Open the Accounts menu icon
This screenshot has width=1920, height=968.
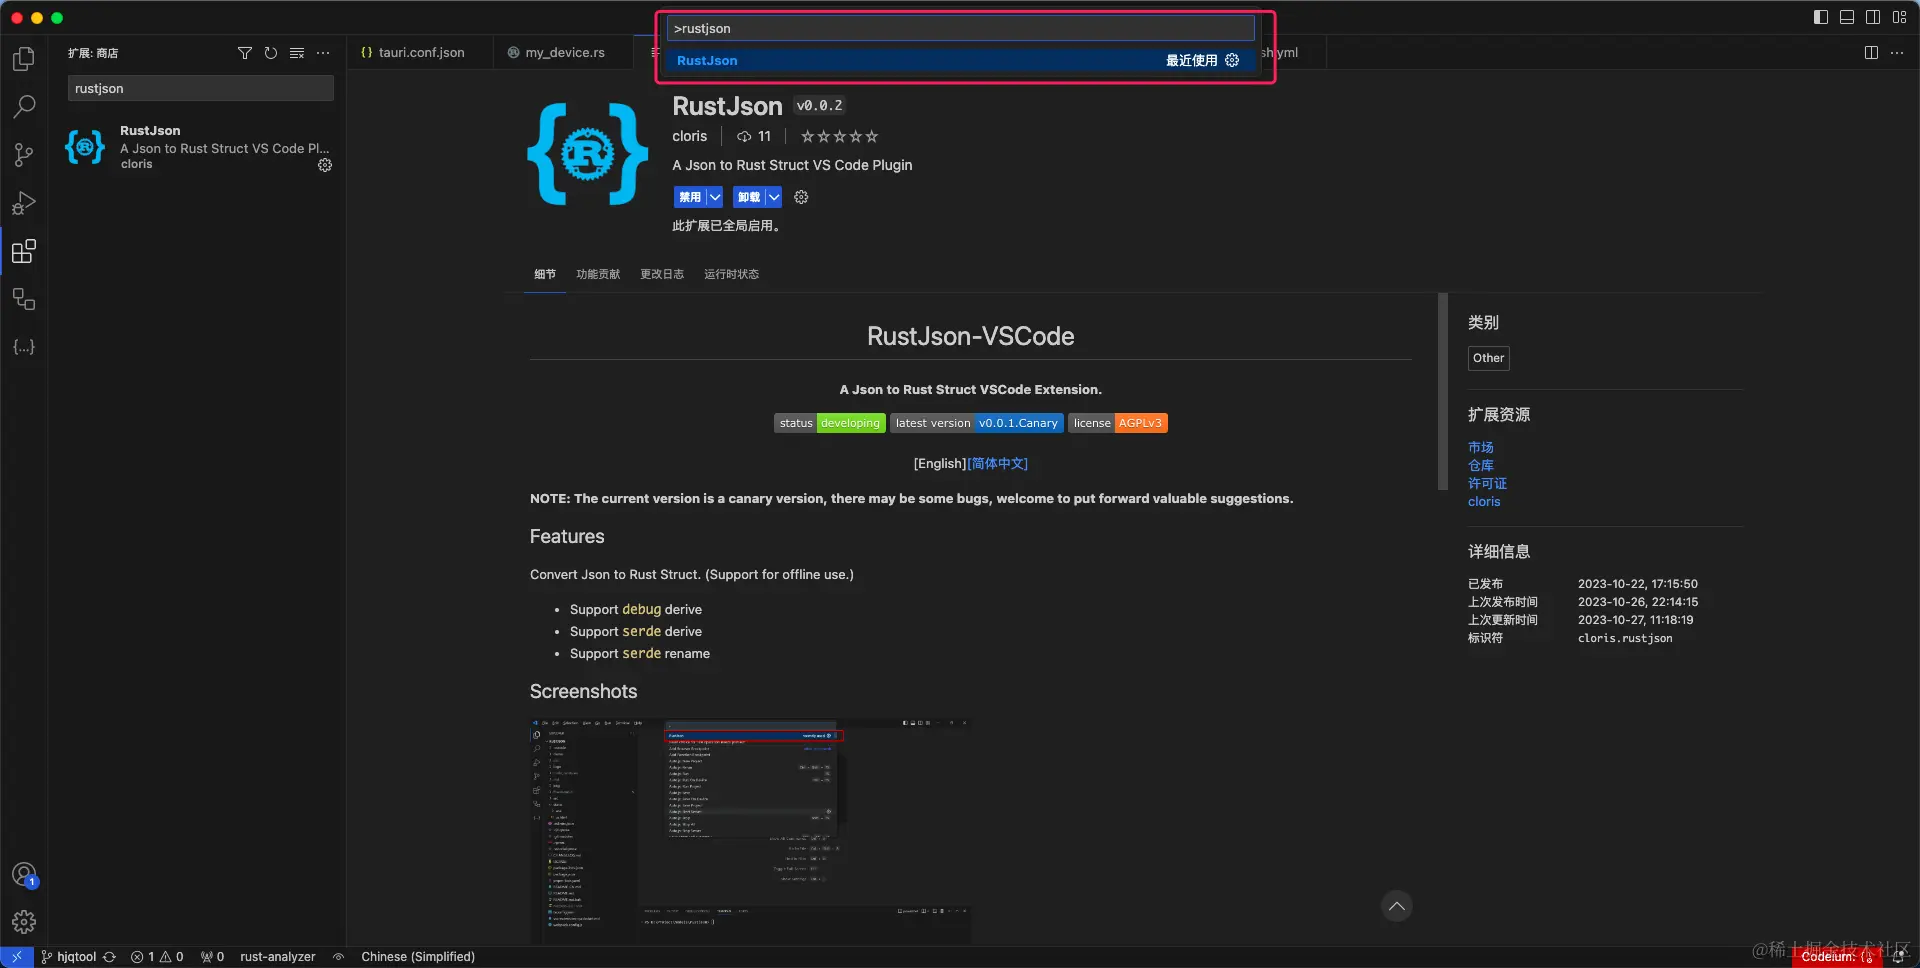pos(24,875)
